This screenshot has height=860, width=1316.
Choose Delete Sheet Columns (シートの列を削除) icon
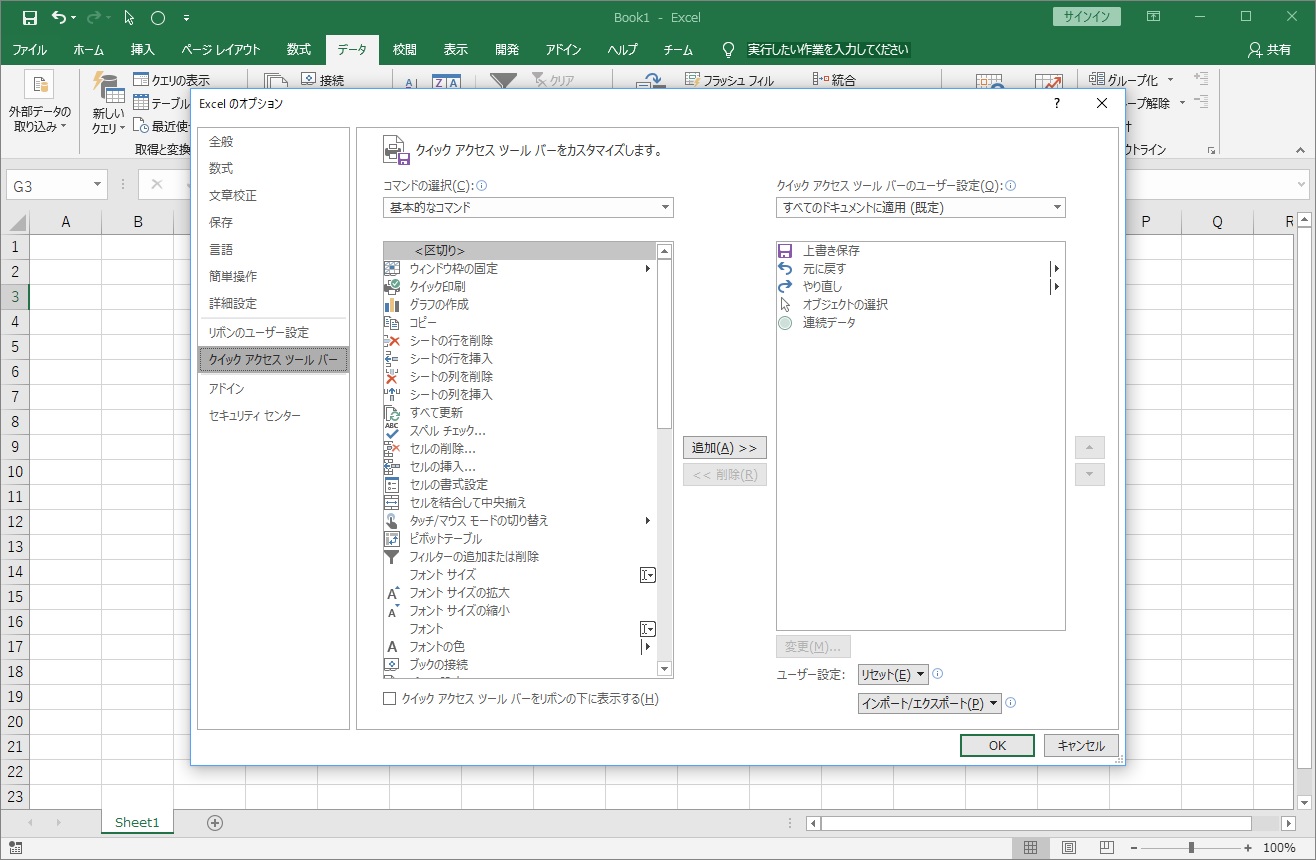[392, 376]
